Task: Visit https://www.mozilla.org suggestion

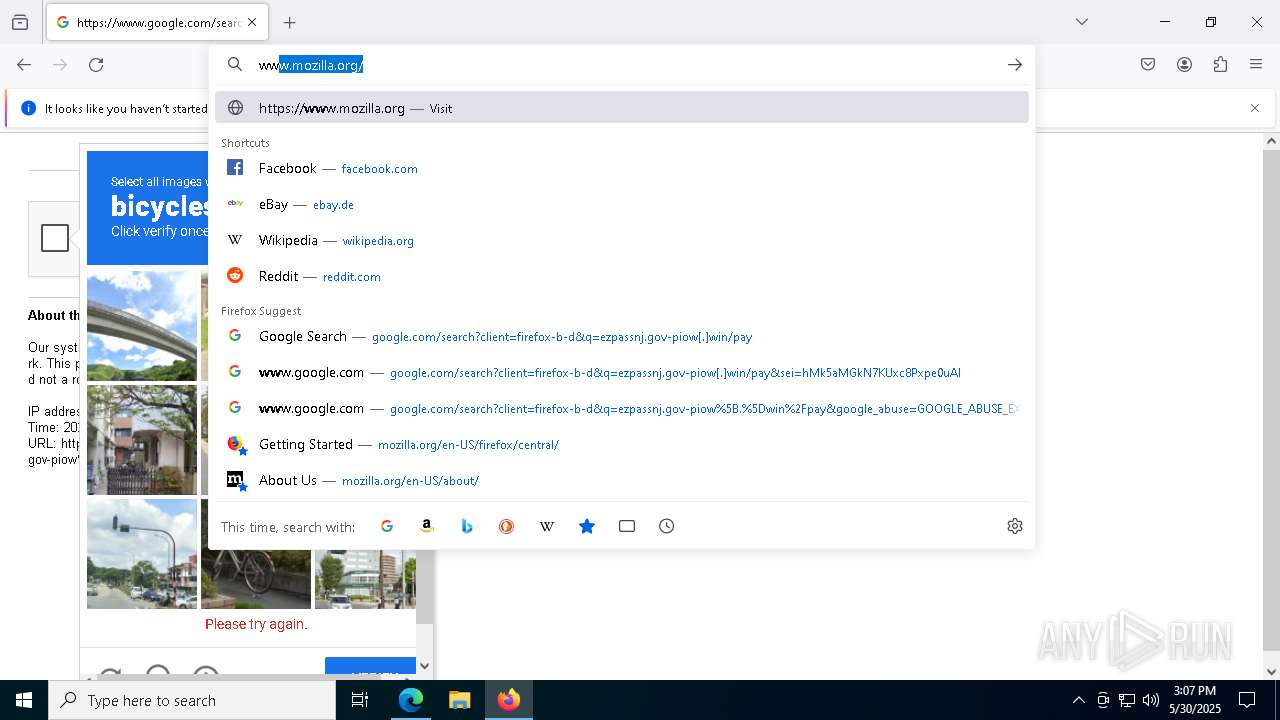Action: tap(622, 108)
